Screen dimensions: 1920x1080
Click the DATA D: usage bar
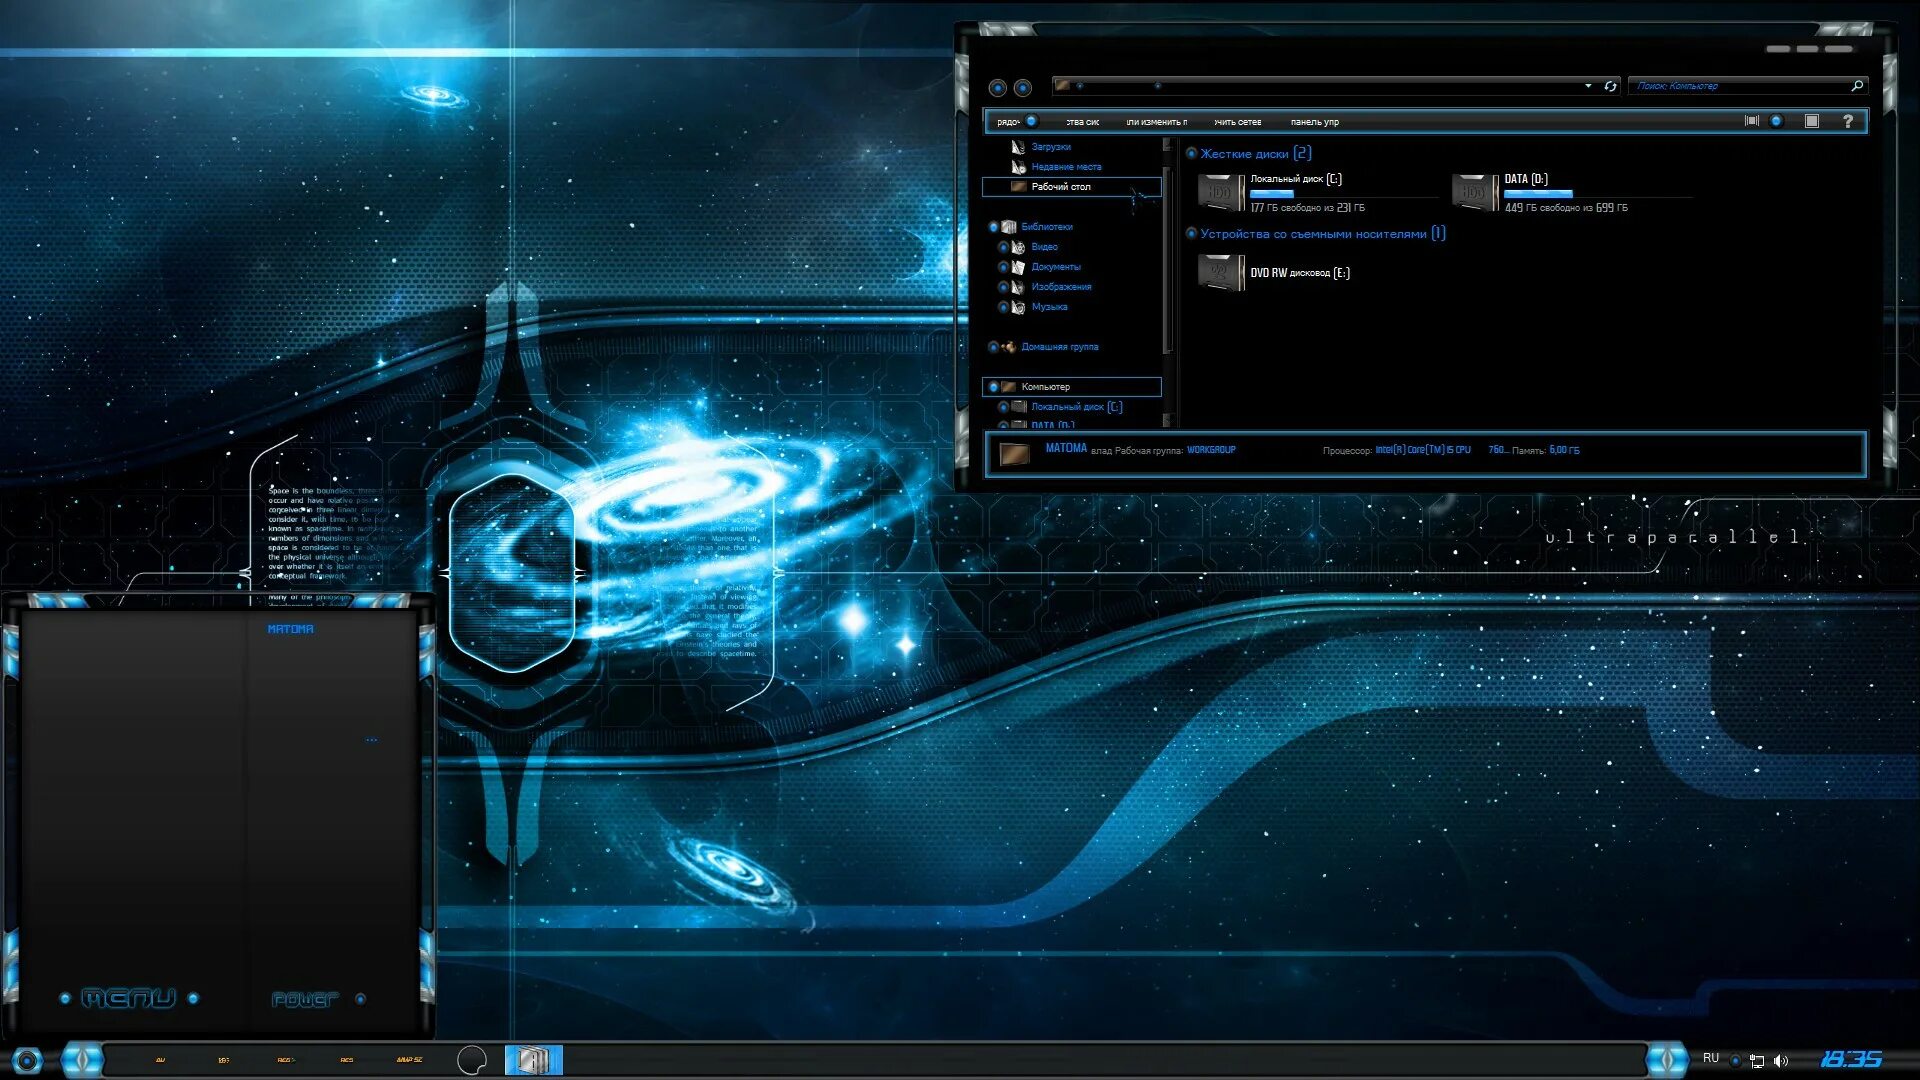click(x=1597, y=193)
